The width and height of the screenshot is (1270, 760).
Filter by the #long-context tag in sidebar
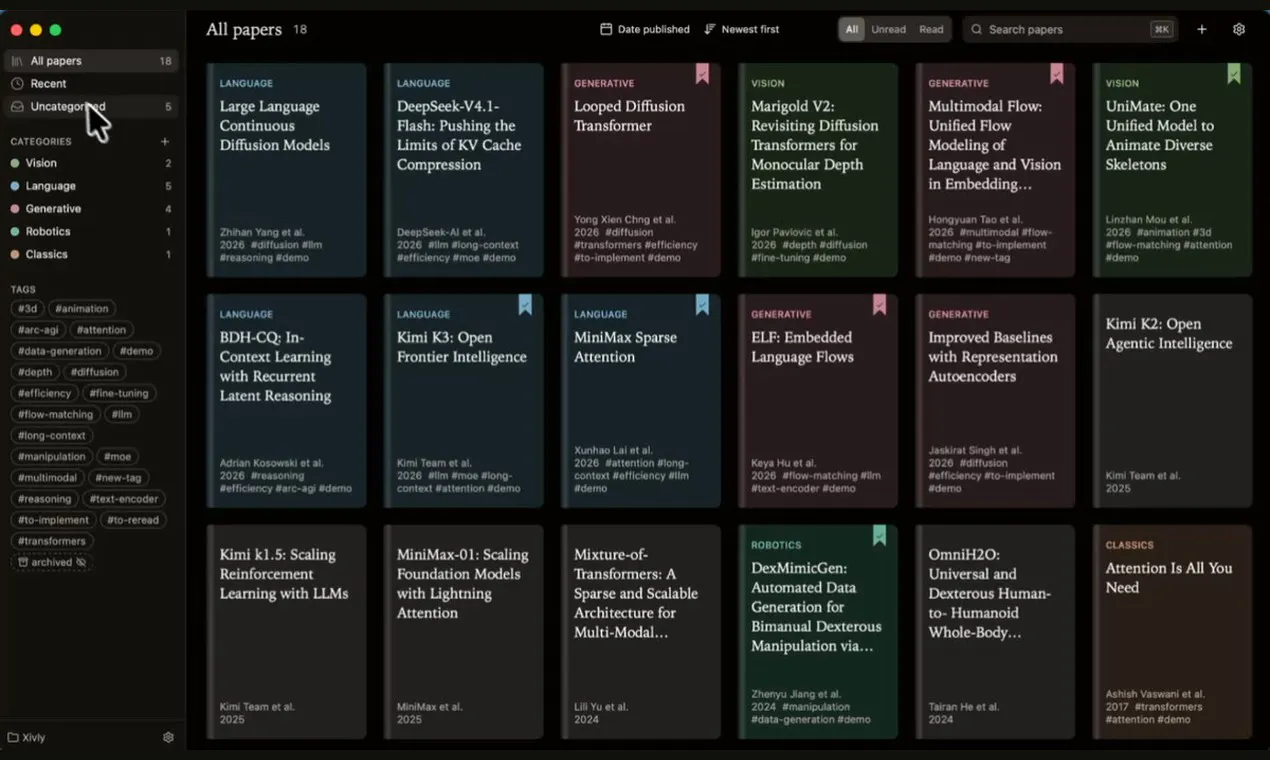(x=52, y=436)
